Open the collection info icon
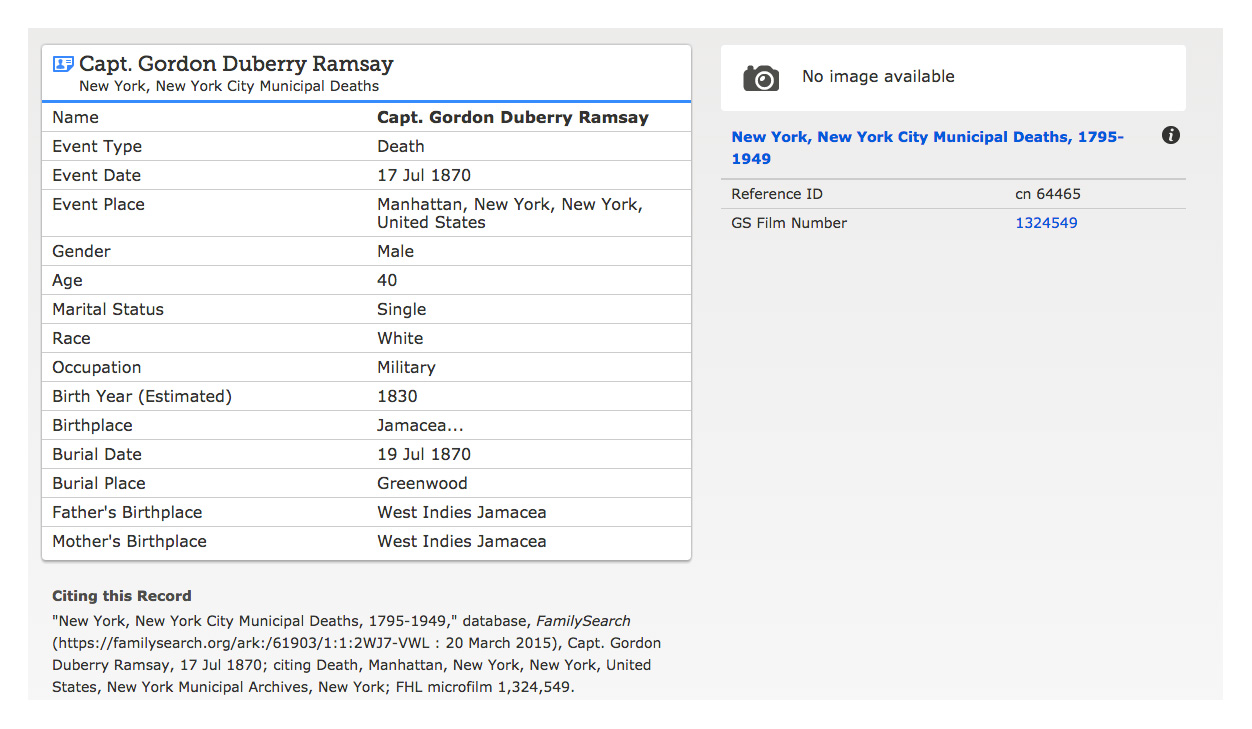1252x729 pixels. click(1171, 136)
